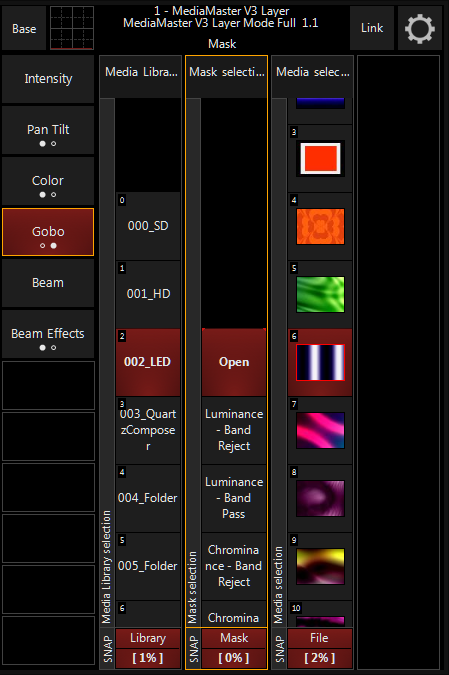
Task: Pick the red square media thumbnail 3
Action: pyautogui.click(x=320, y=158)
